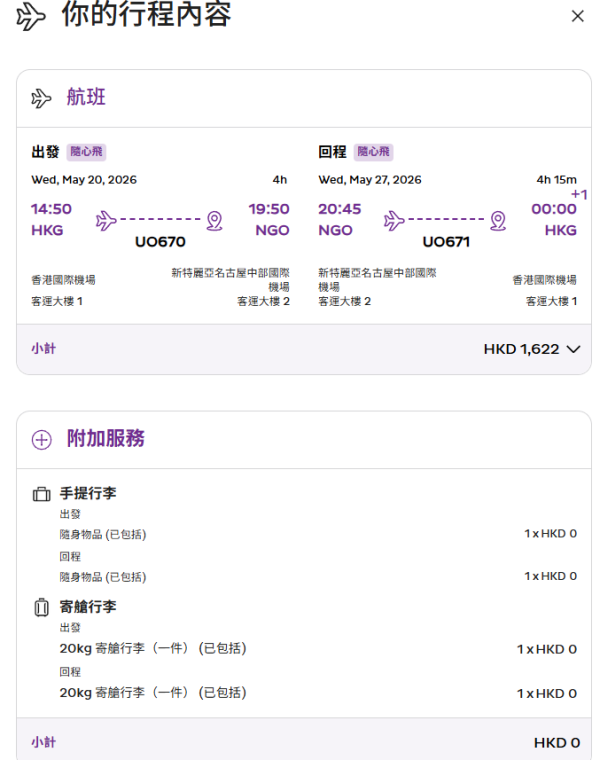The width and height of the screenshot is (600, 760).
Task: Click the departure flight airplane icon after 14:50
Action: pyautogui.click(x=106, y=219)
